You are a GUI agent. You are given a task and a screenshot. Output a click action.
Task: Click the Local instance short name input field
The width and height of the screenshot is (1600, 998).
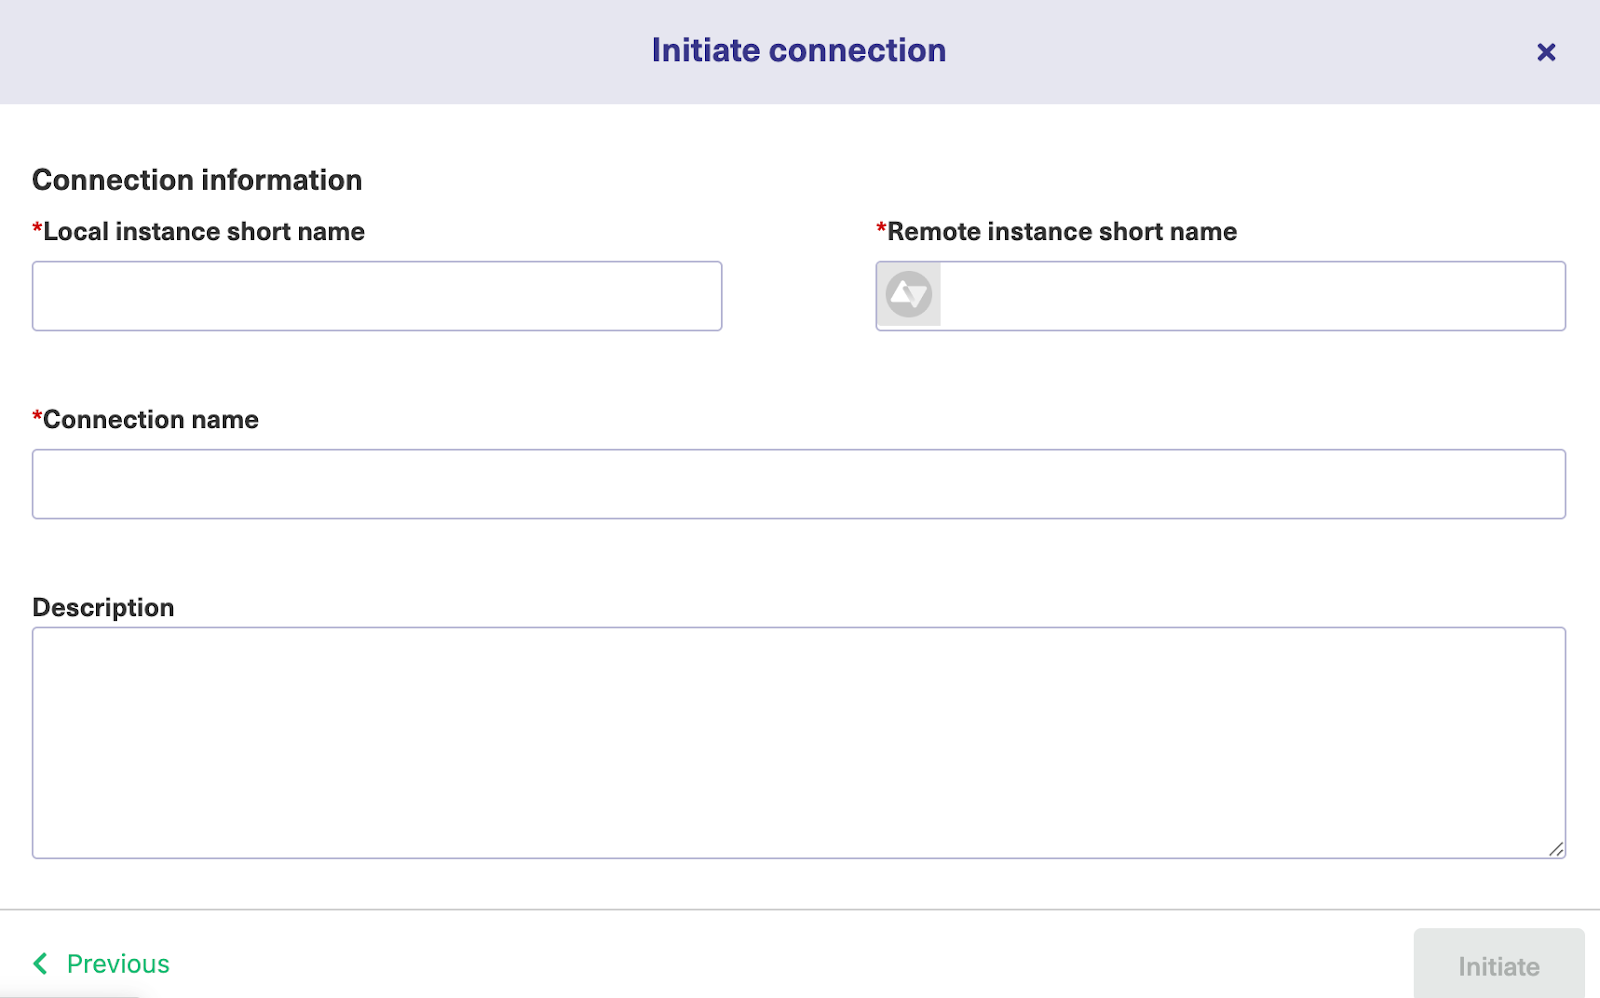(377, 295)
